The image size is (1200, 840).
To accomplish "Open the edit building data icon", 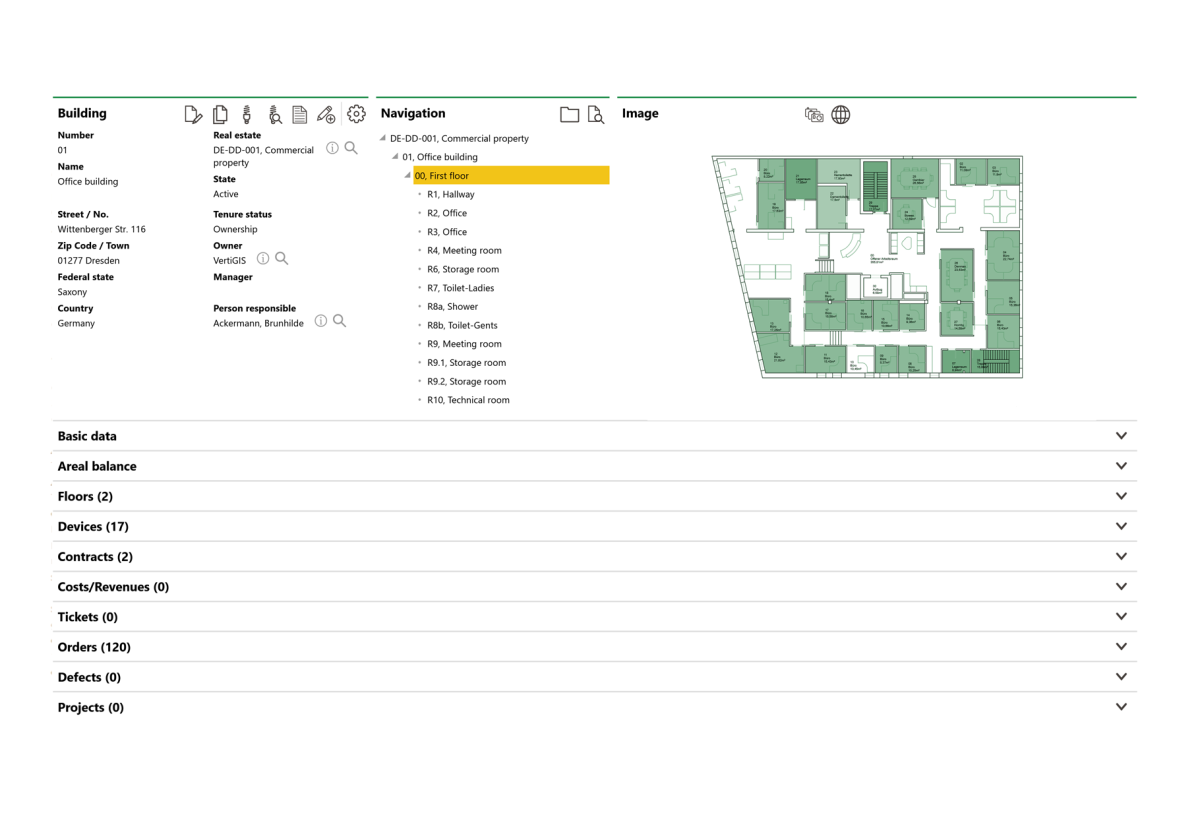I will (x=193, y=114).
